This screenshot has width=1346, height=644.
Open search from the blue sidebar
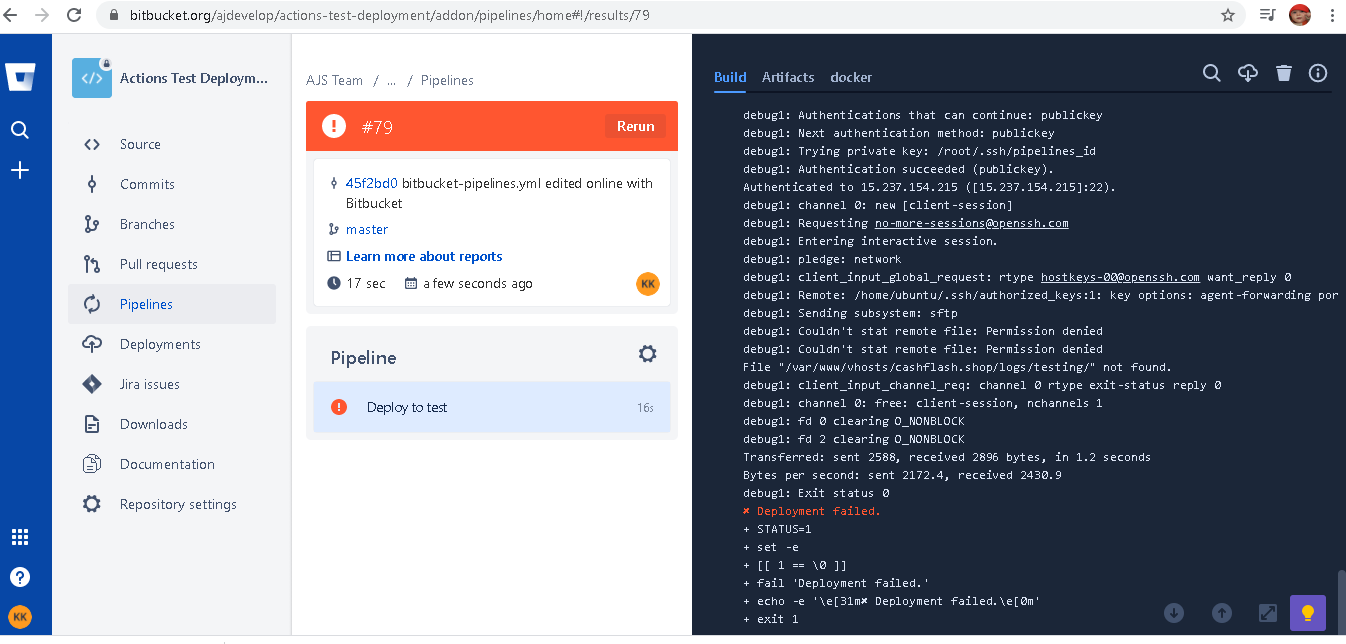(20, 130)
